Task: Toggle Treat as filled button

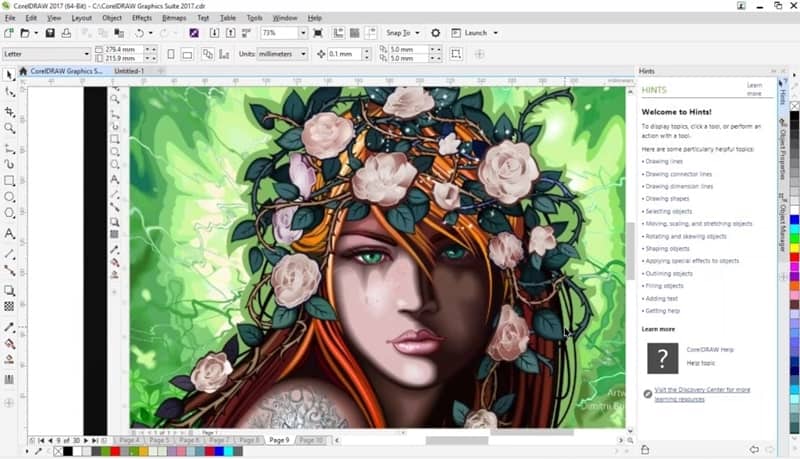Action: tap(456, 54)
